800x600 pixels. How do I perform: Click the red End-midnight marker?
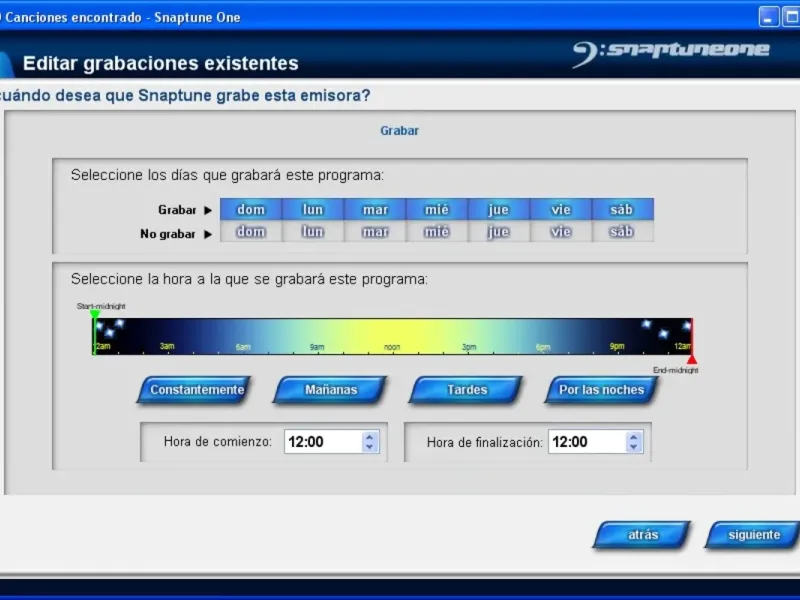(692, 360)
